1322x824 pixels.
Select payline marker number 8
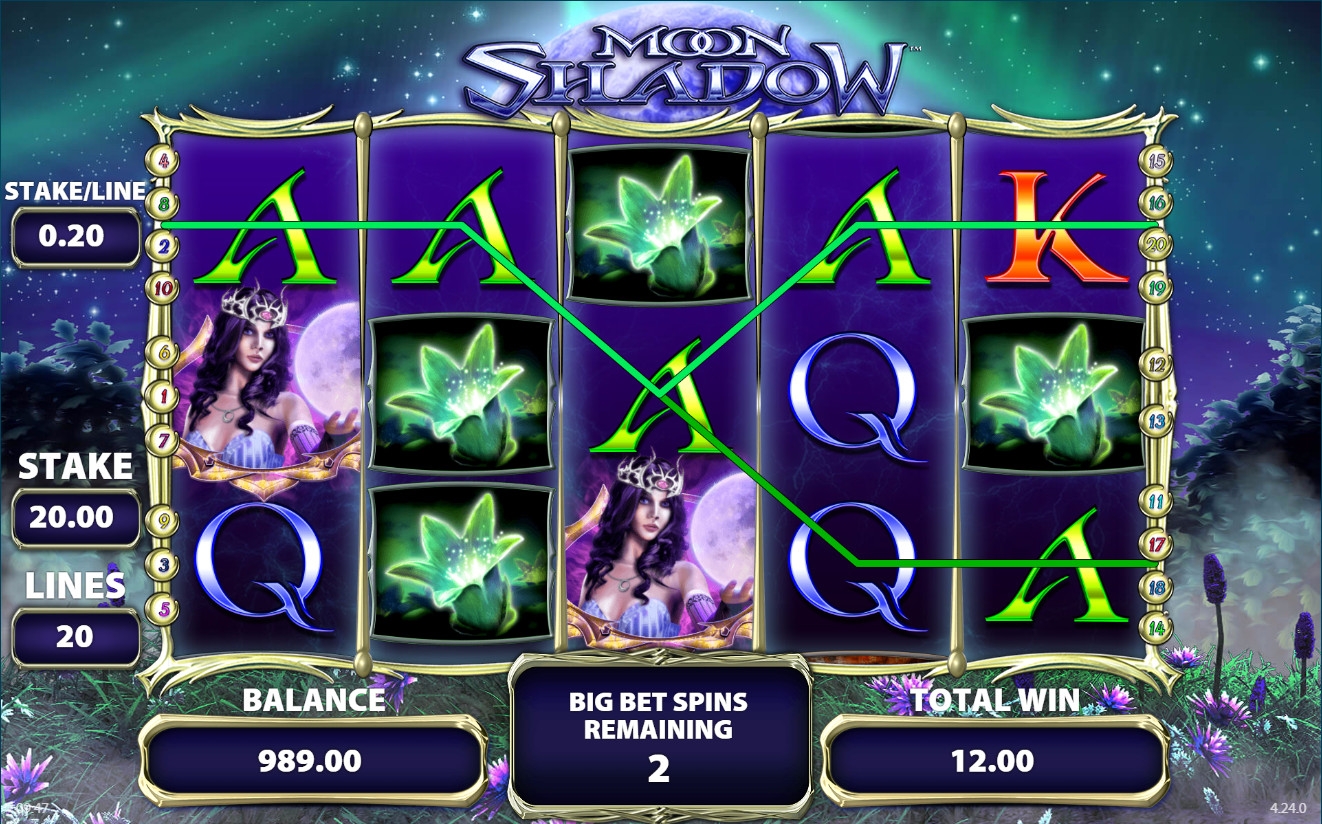tap(163, 204)
